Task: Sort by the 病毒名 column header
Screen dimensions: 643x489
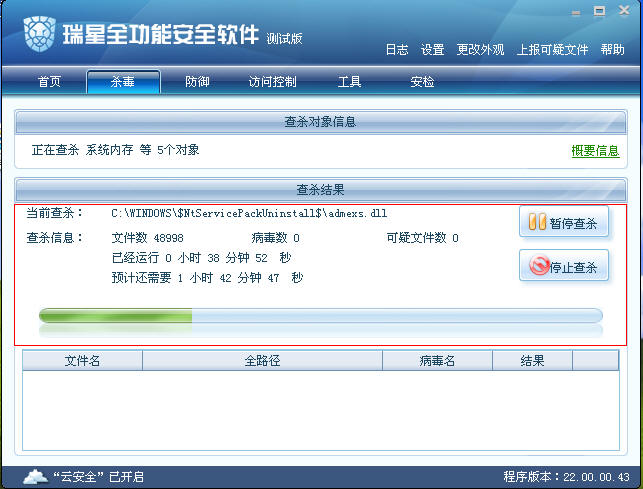Action: 438,361
